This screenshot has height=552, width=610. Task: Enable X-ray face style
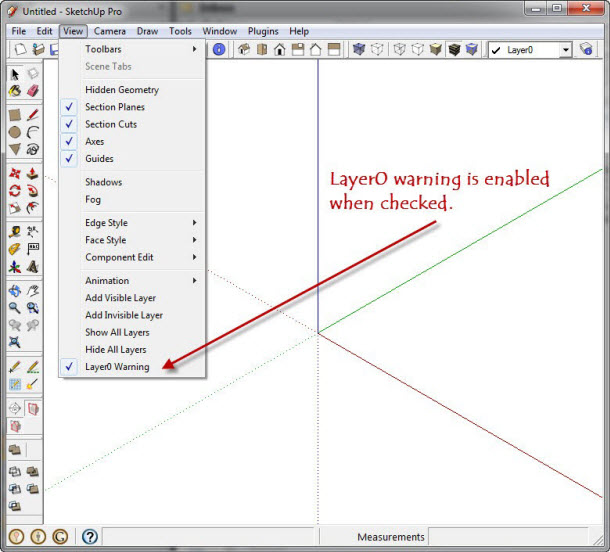(x=359, y=49)
